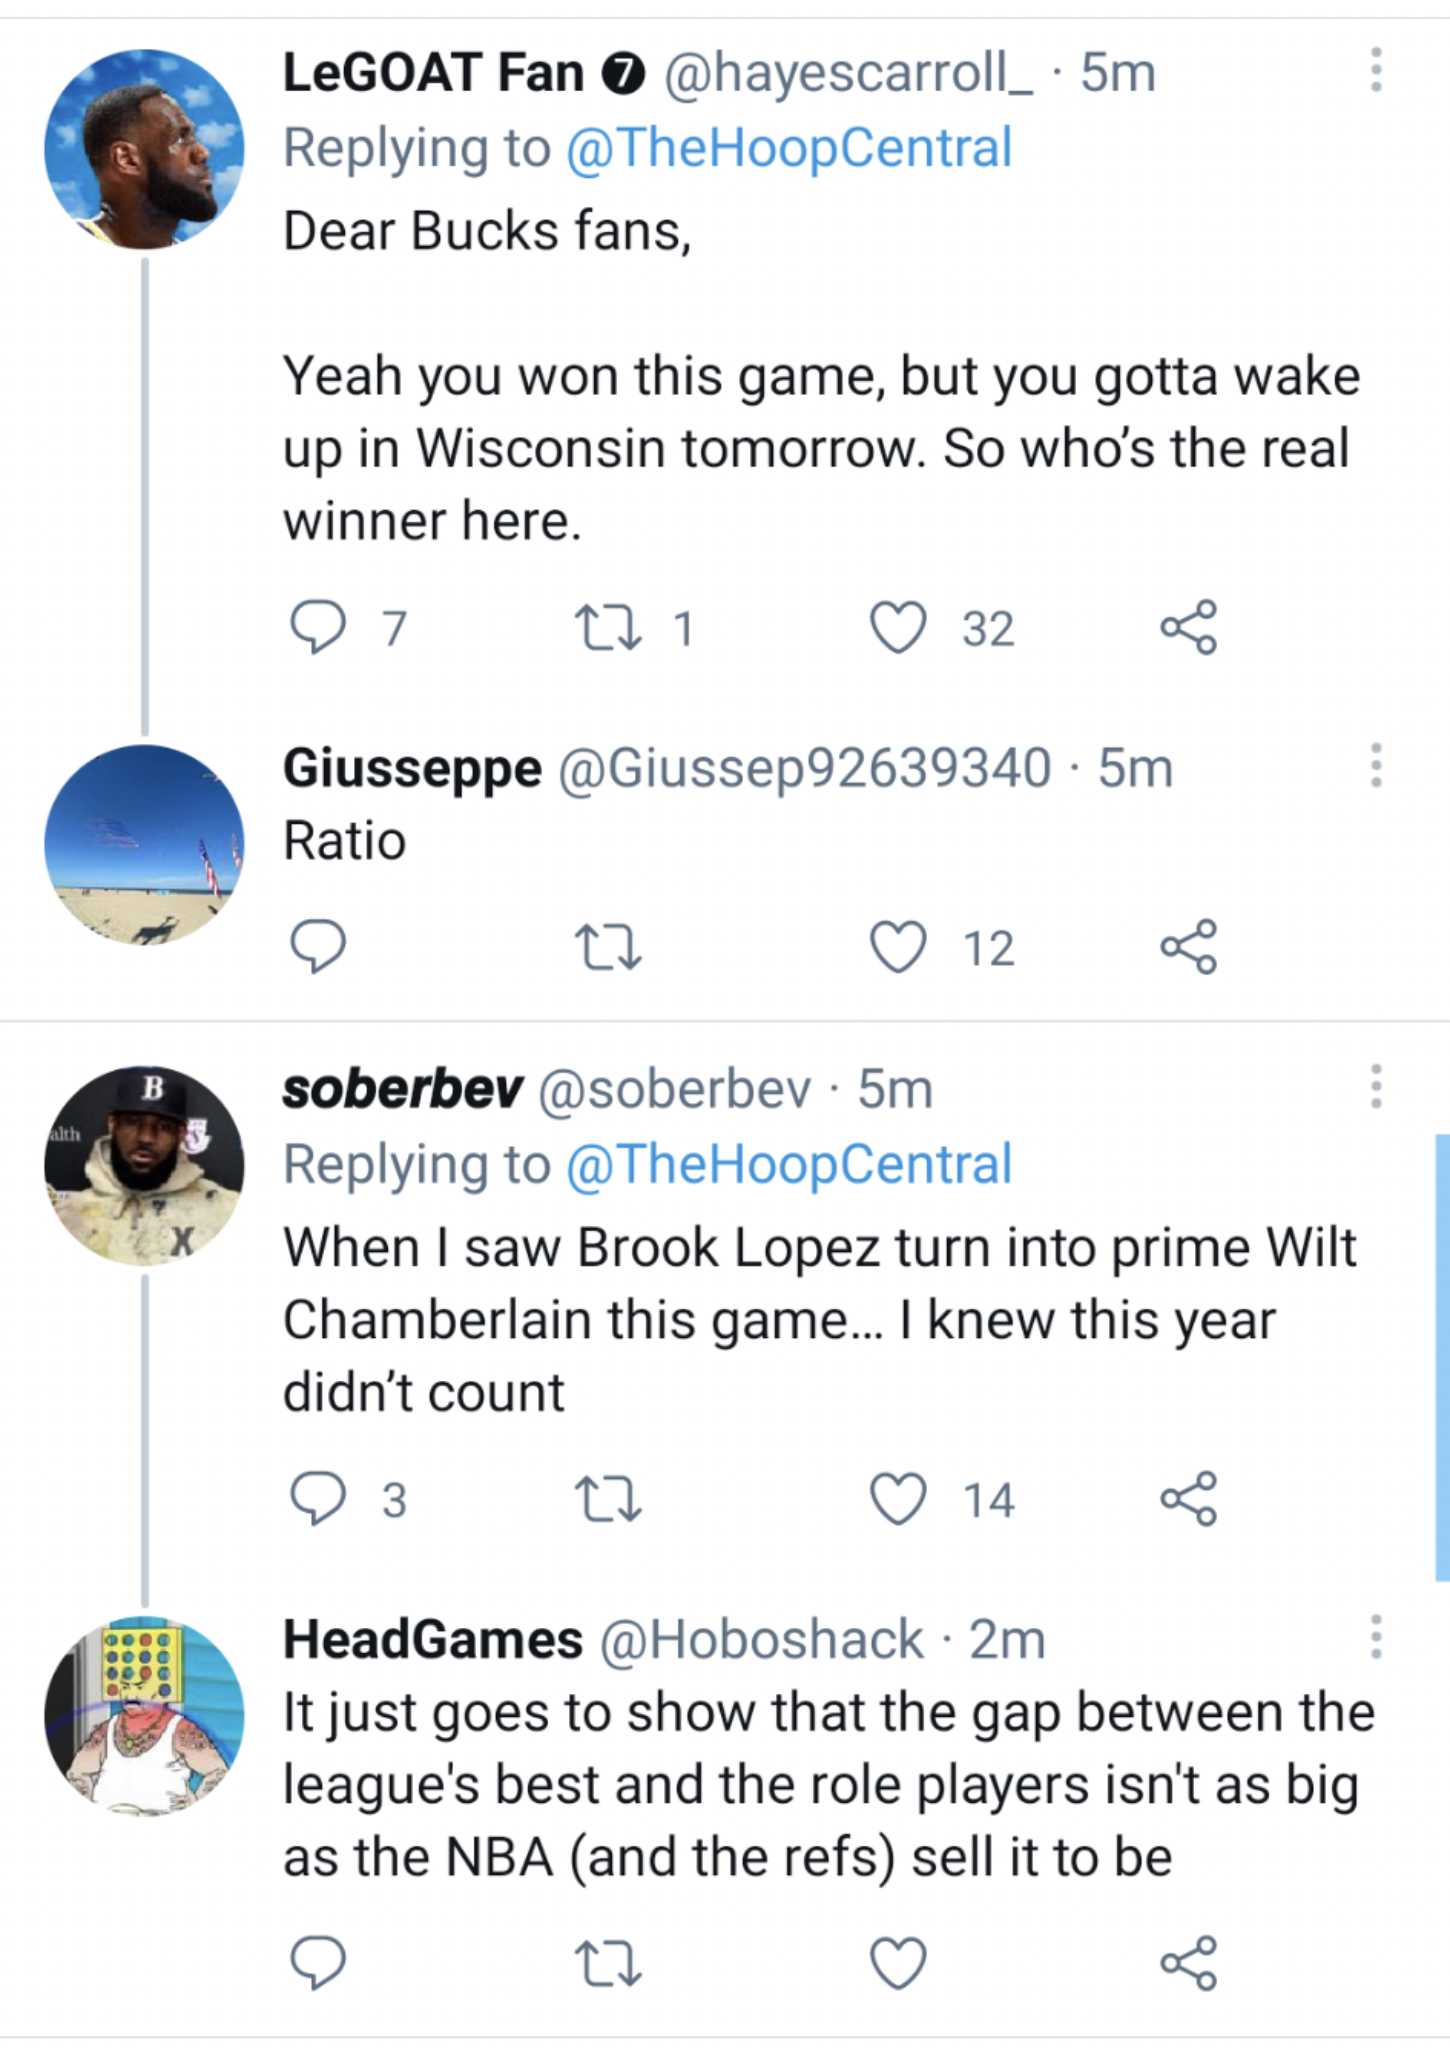Open more options for LeGOAT Fan's tweet
This screenshot has height=2048, width=1450.
click(x=1376, y=70)
